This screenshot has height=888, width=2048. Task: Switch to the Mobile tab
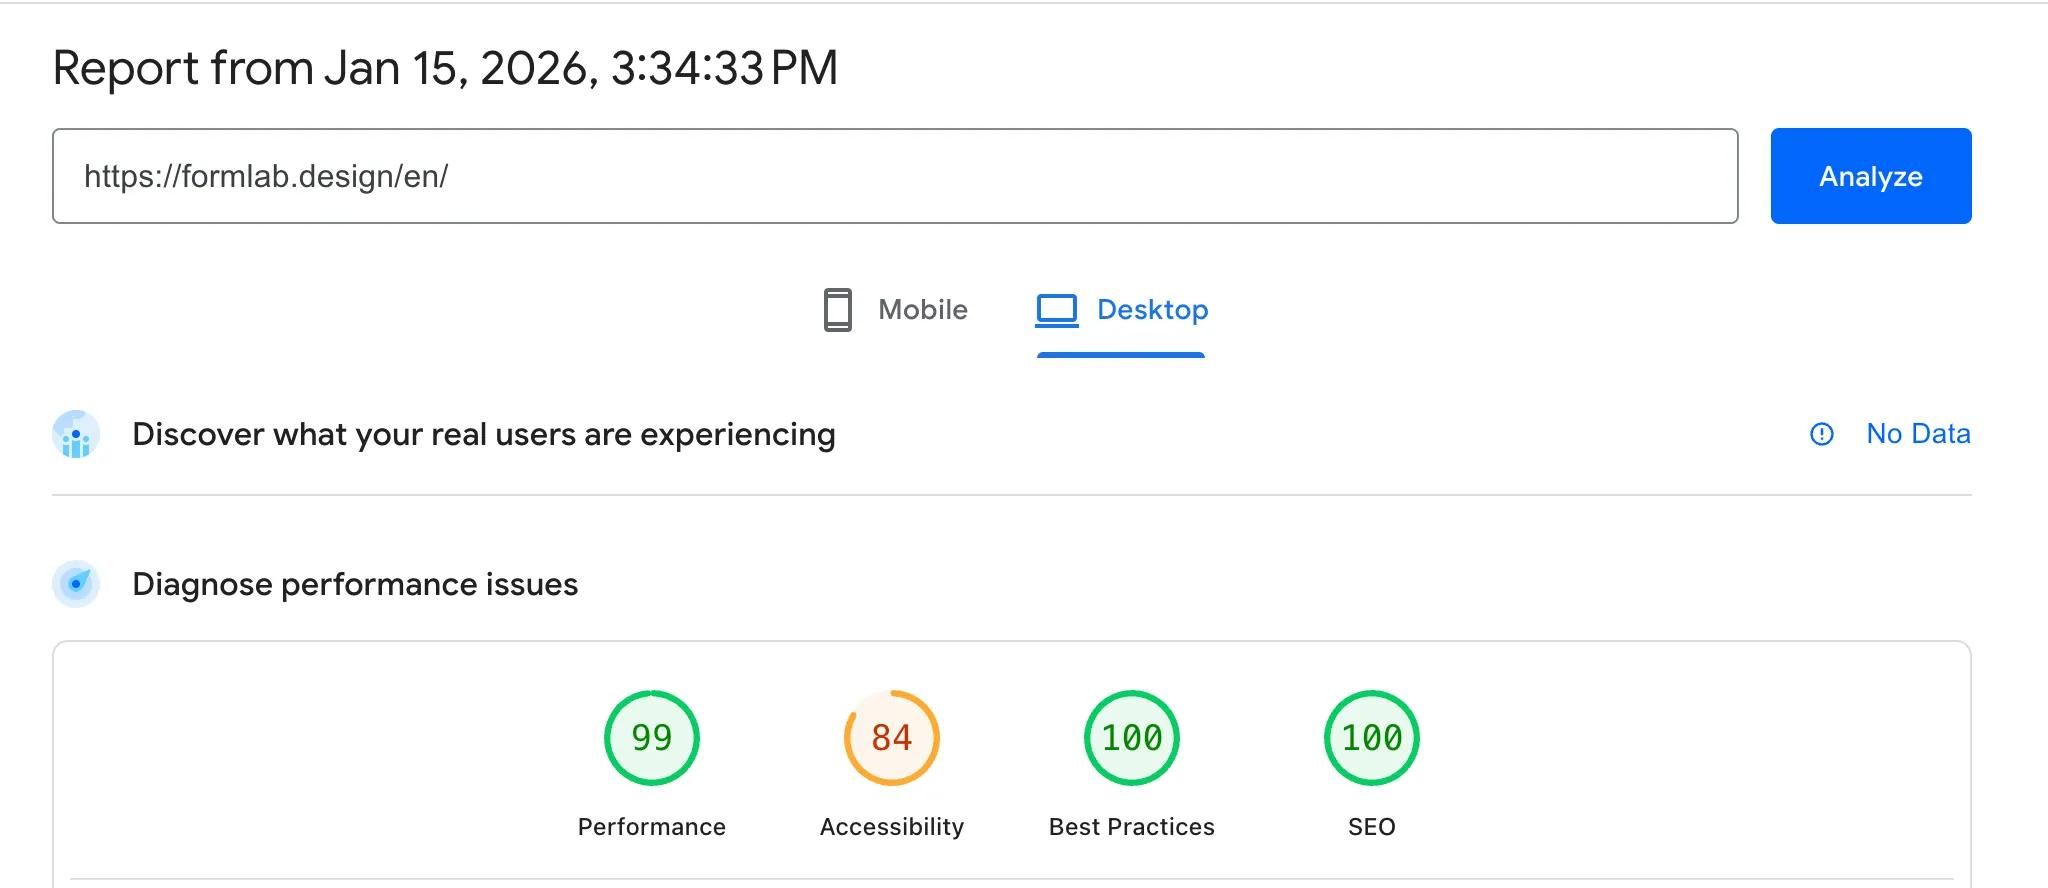pyautogui.click(x=895, y=310)
